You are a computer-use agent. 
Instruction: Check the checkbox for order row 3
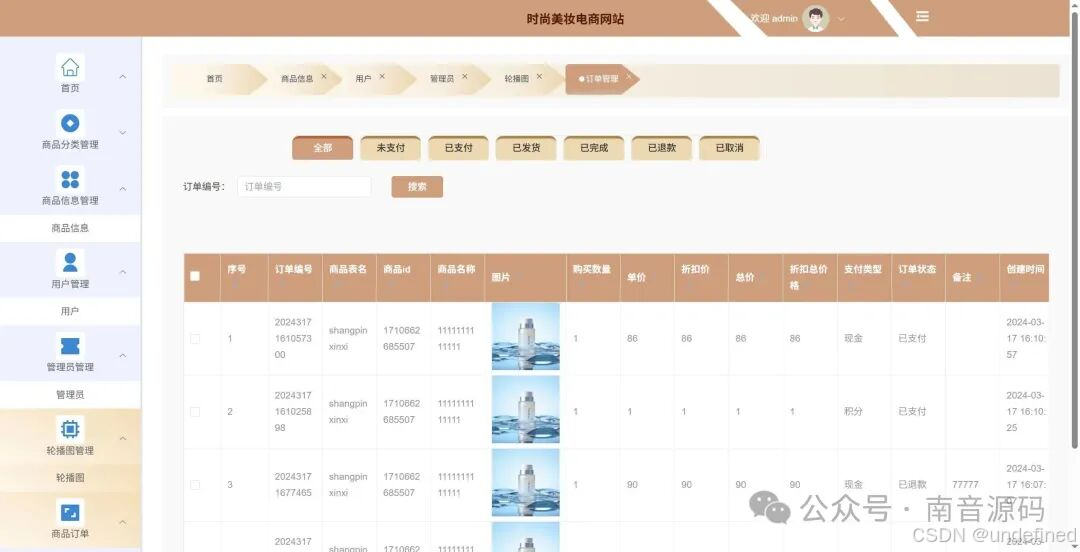coord(195,484)
